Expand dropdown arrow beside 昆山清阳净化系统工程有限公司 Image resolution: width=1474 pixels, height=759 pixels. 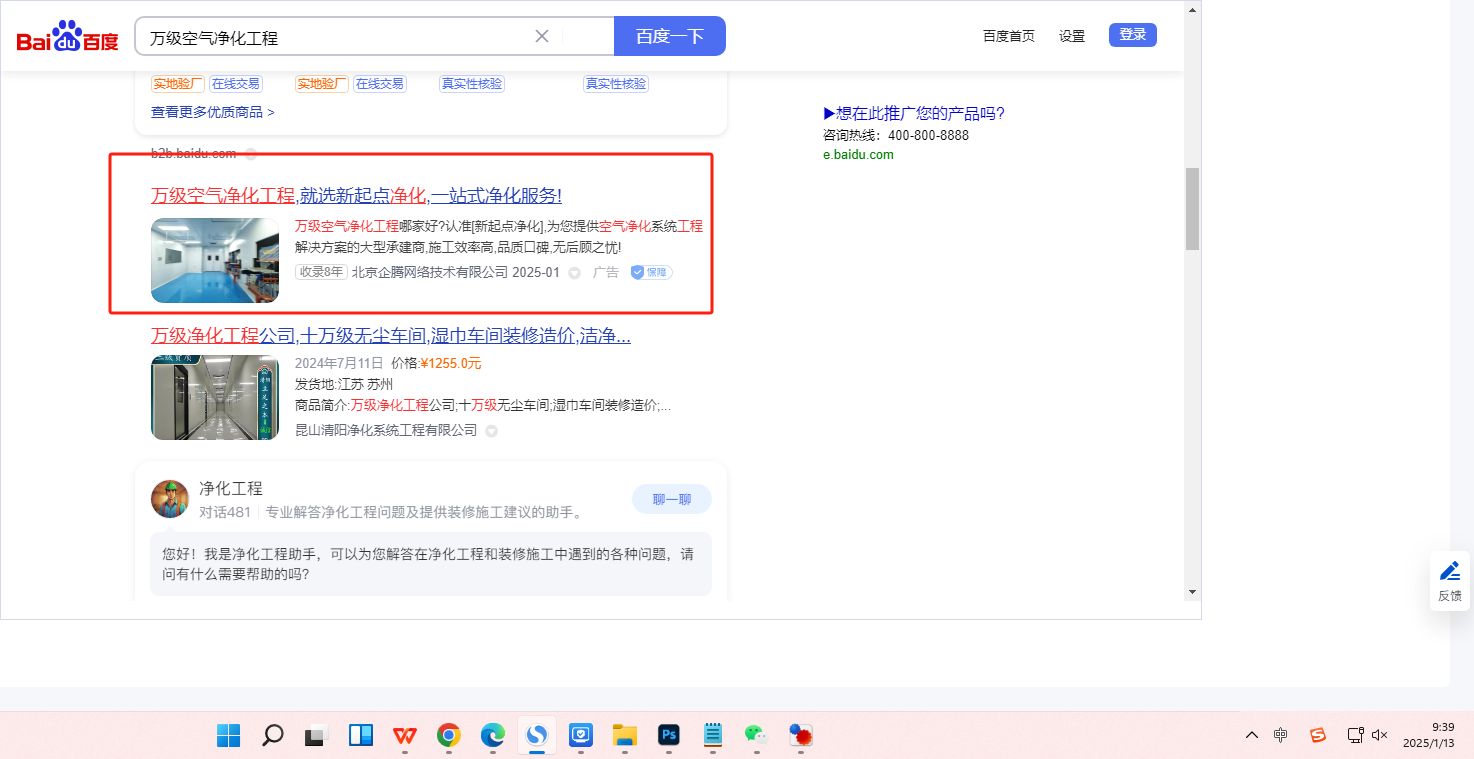491,431
